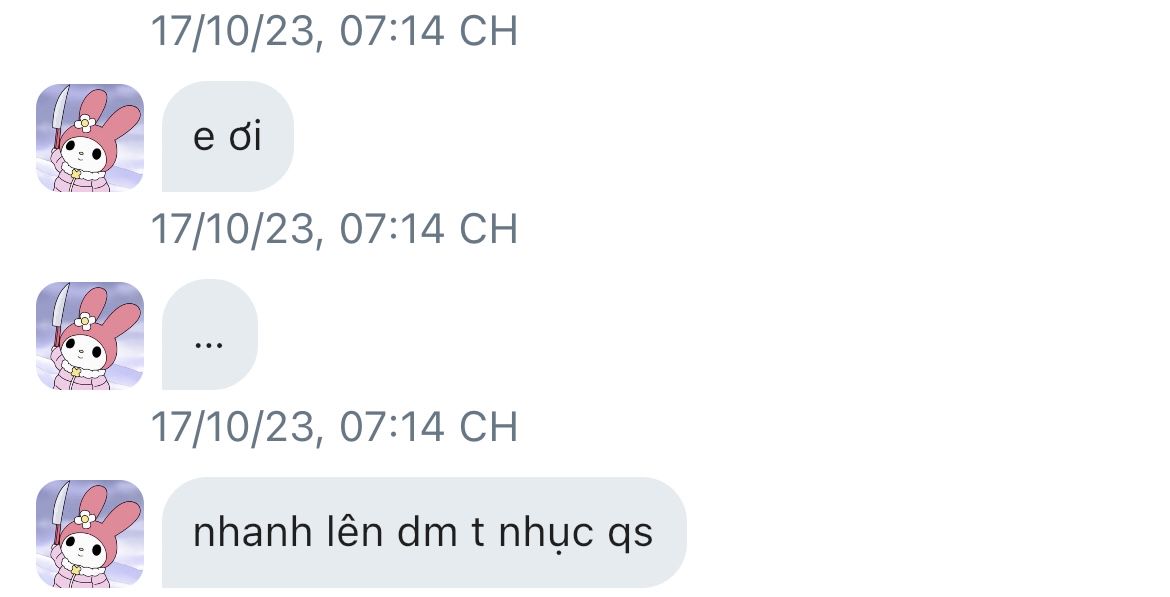Image resolution: width=1170 pixels, height=597 pixels.
Task: Select the "..." message bubble
Action: coord(210,334)
